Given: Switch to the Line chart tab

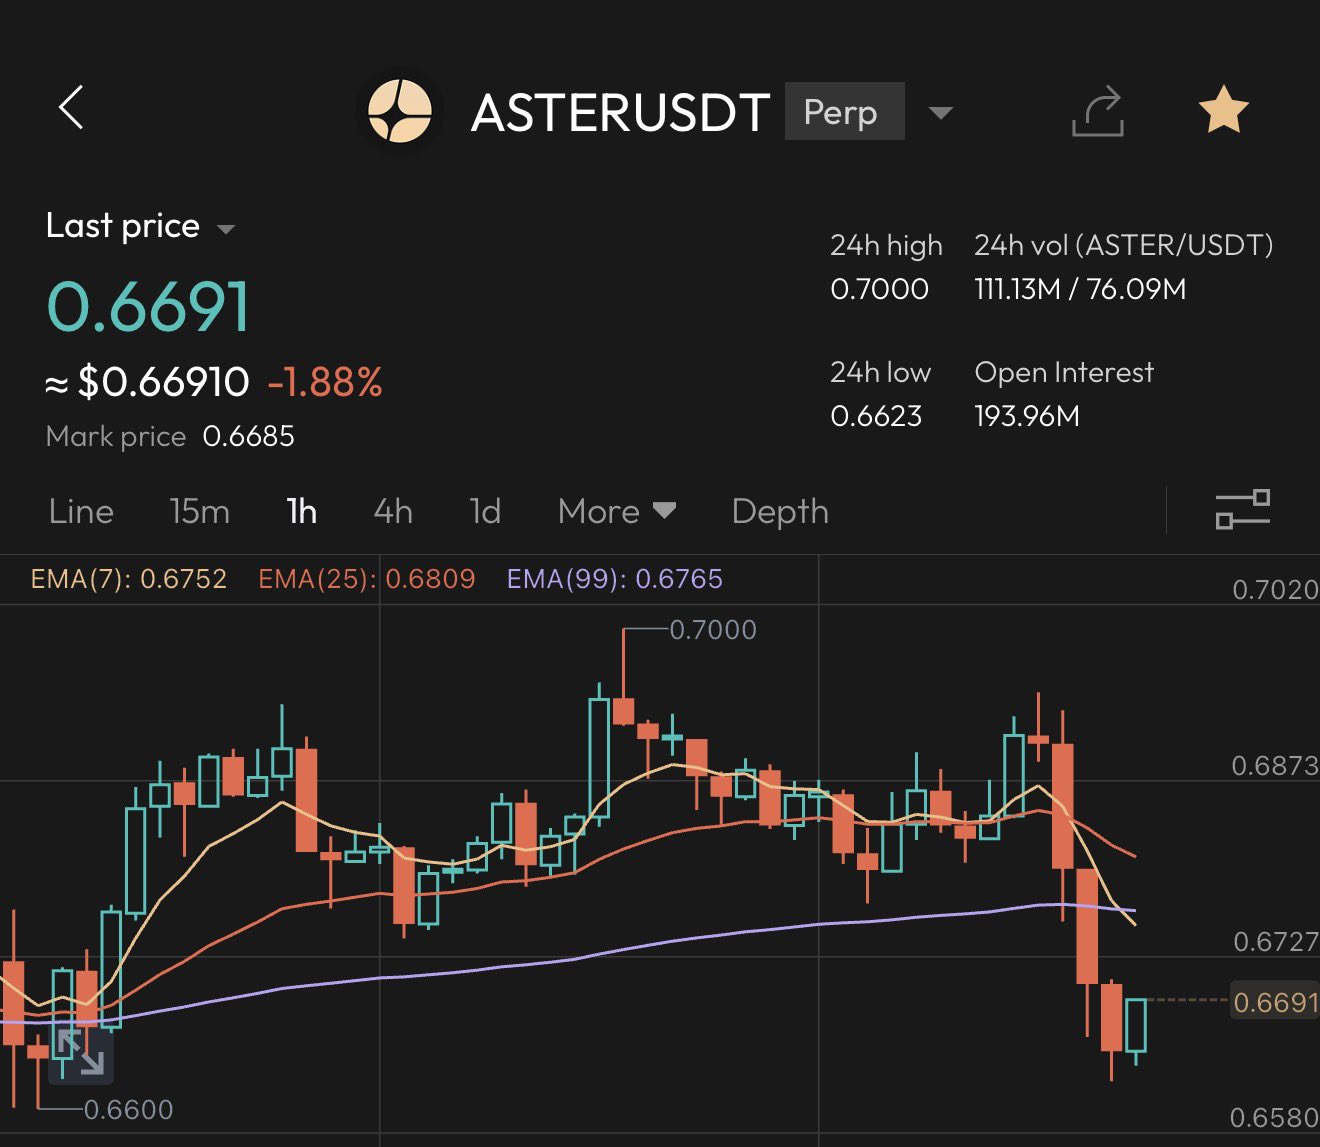Looking at the screenshot, I should [x=81, y=512].
